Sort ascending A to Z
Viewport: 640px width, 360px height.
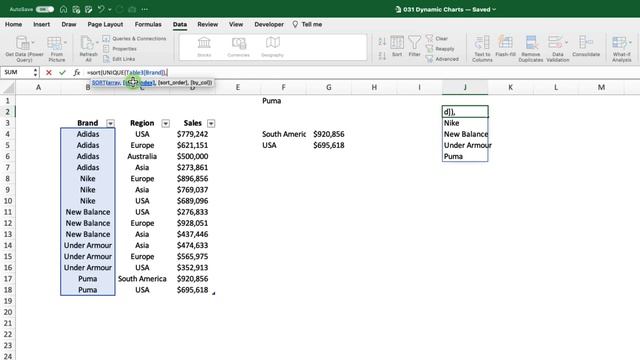pos(382,41)
